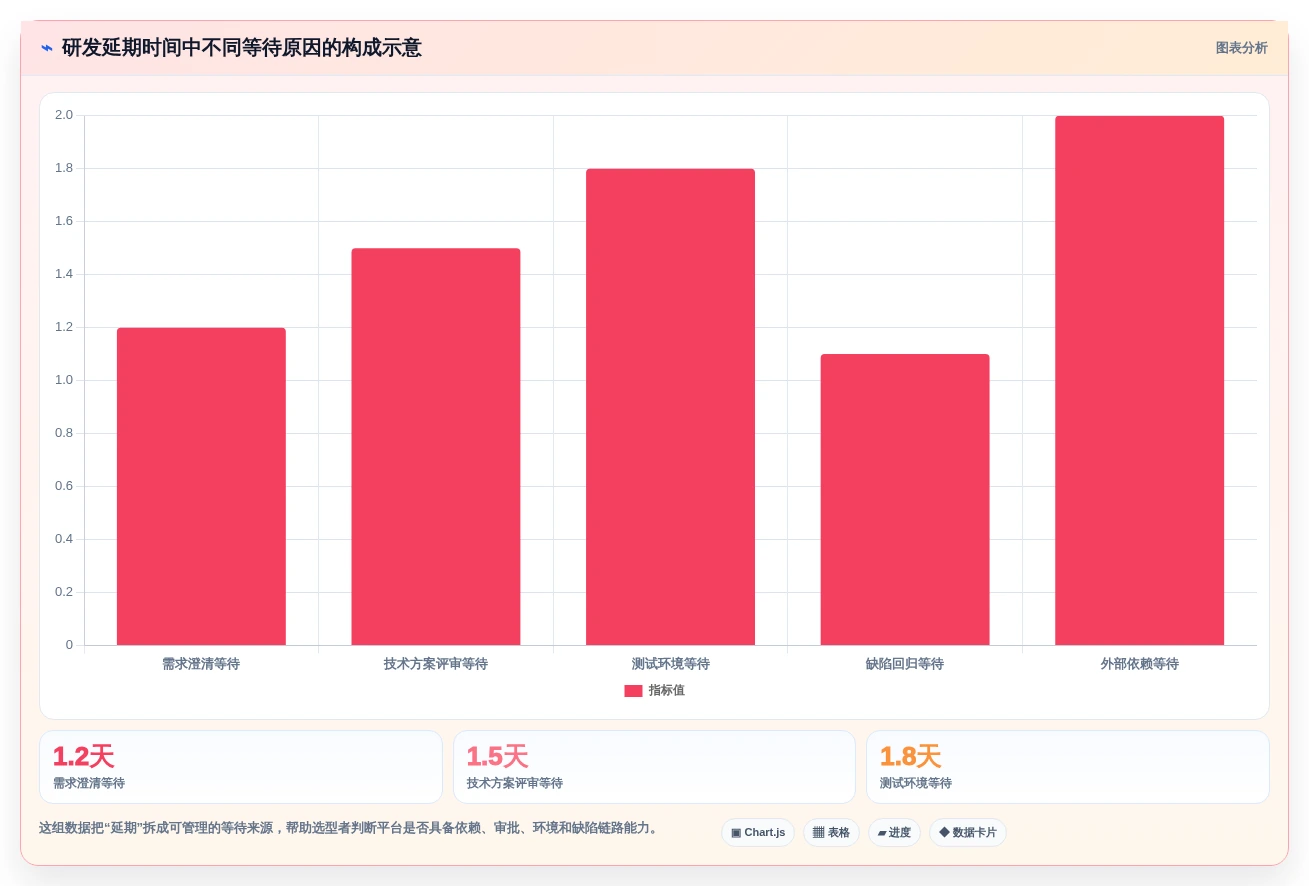Click the description text starting with 这组数据把
This screenshot has height=886, width=1309.
(350, 828)
